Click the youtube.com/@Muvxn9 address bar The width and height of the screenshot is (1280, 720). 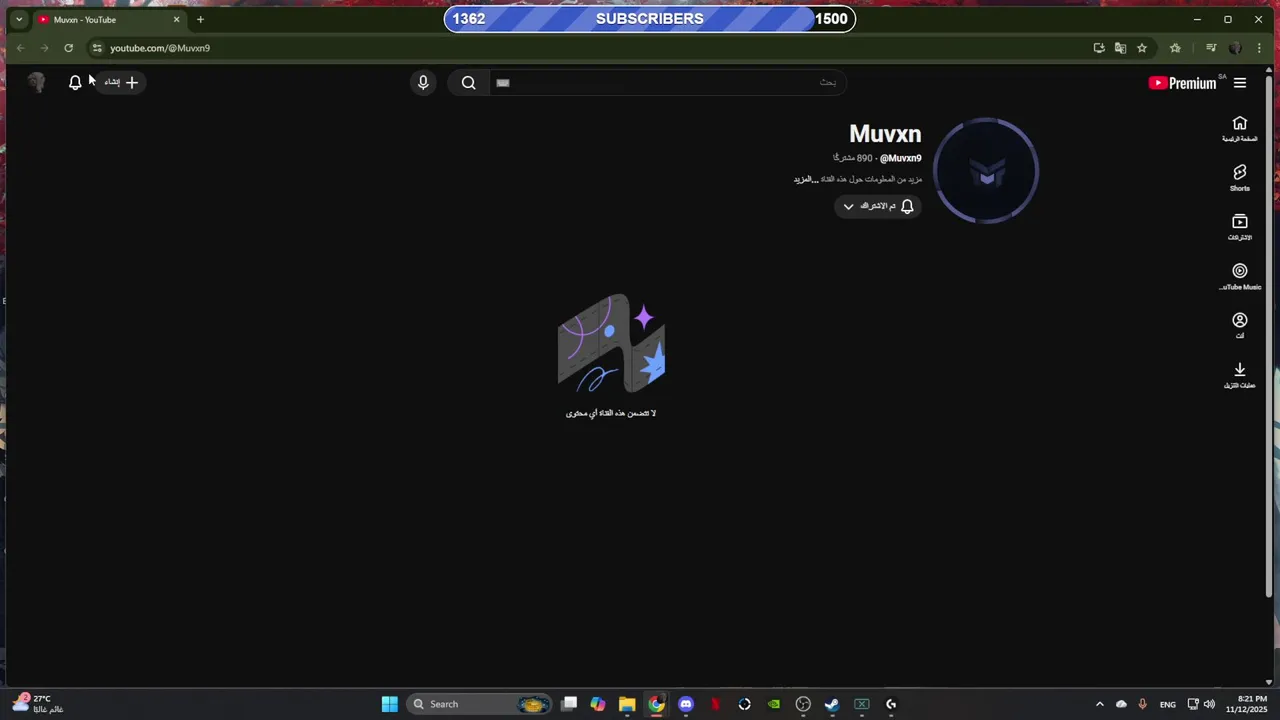coord(160,48)
